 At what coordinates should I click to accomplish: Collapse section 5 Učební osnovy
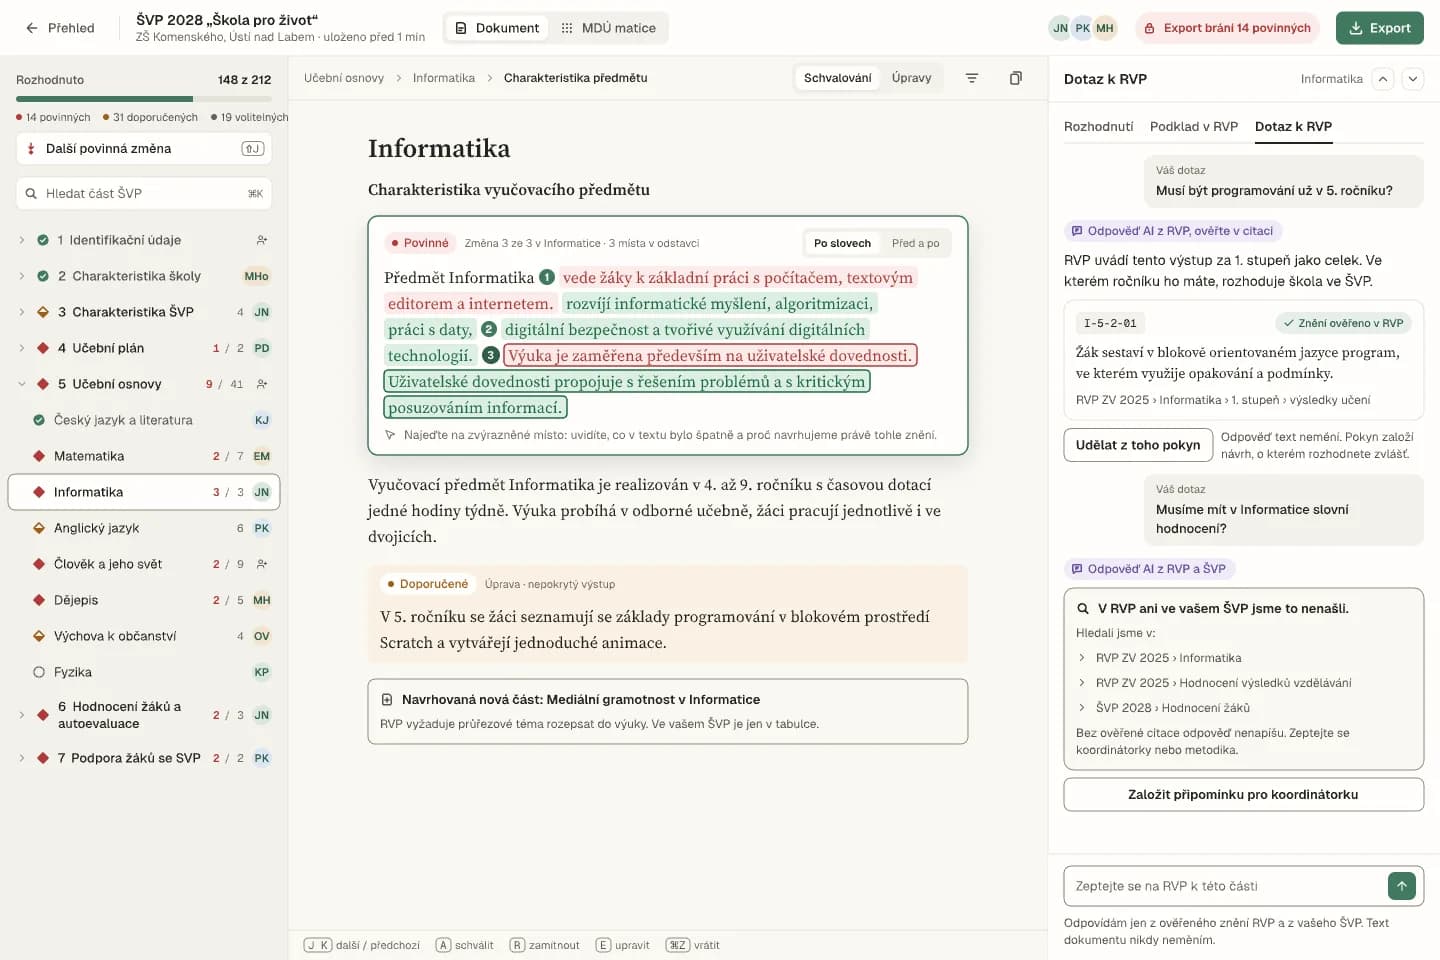(x=21, y=384)
